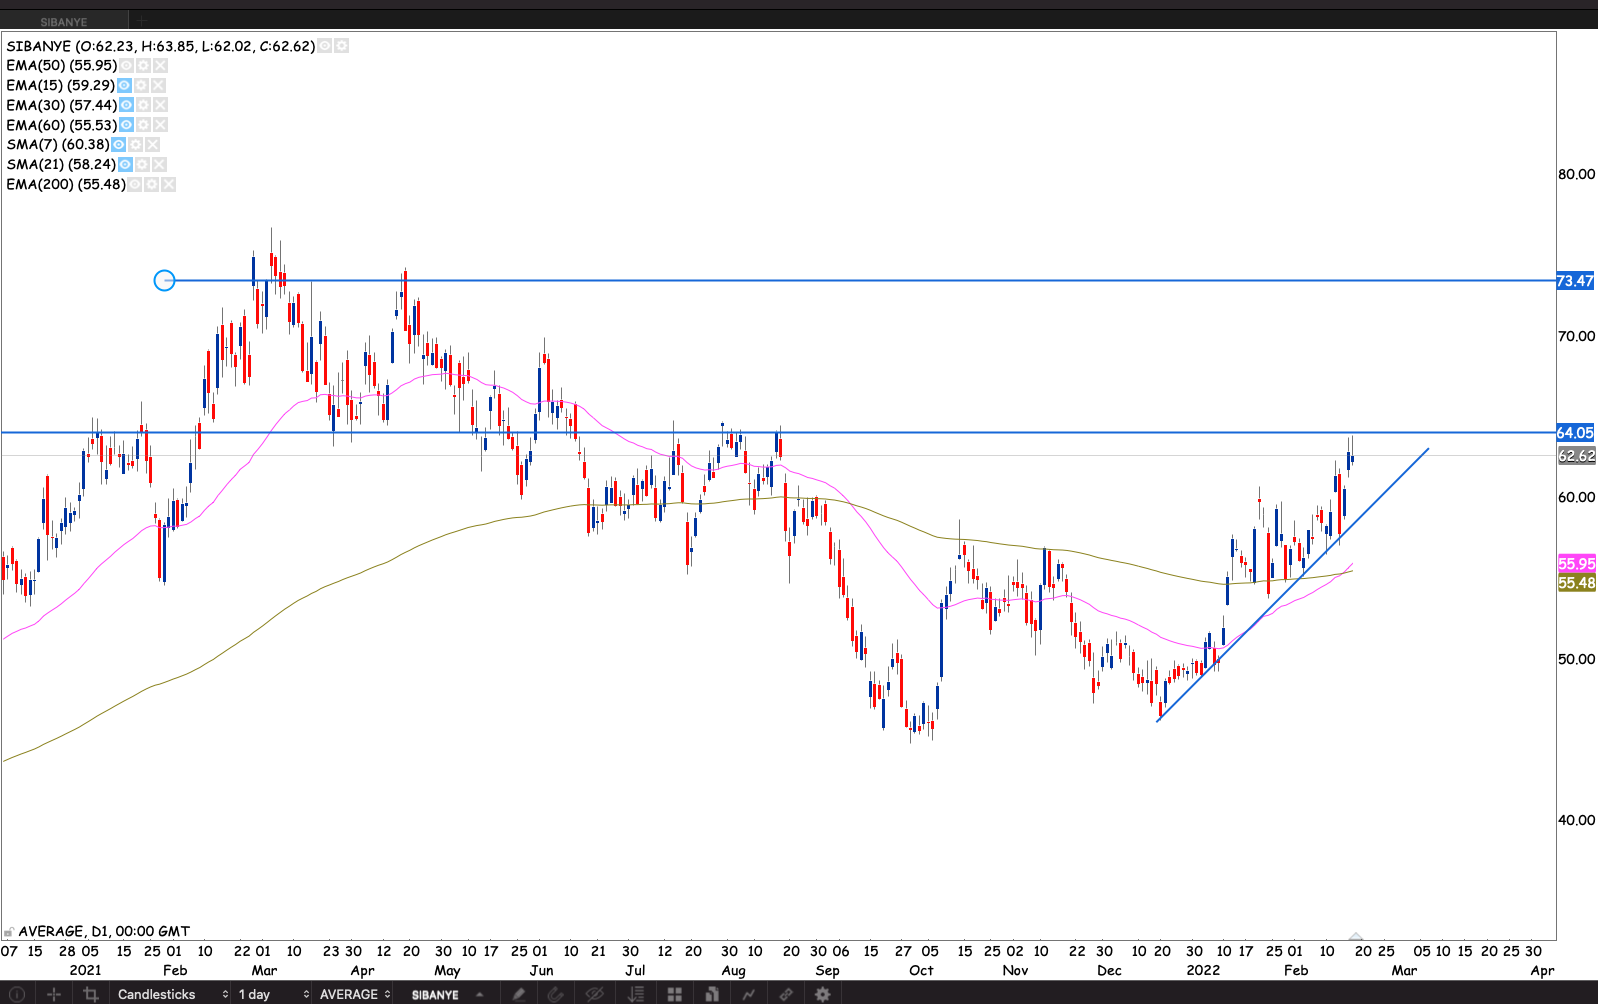
Task: Remove the EMA(200) indicator
Action: click(x=169, y=185)
